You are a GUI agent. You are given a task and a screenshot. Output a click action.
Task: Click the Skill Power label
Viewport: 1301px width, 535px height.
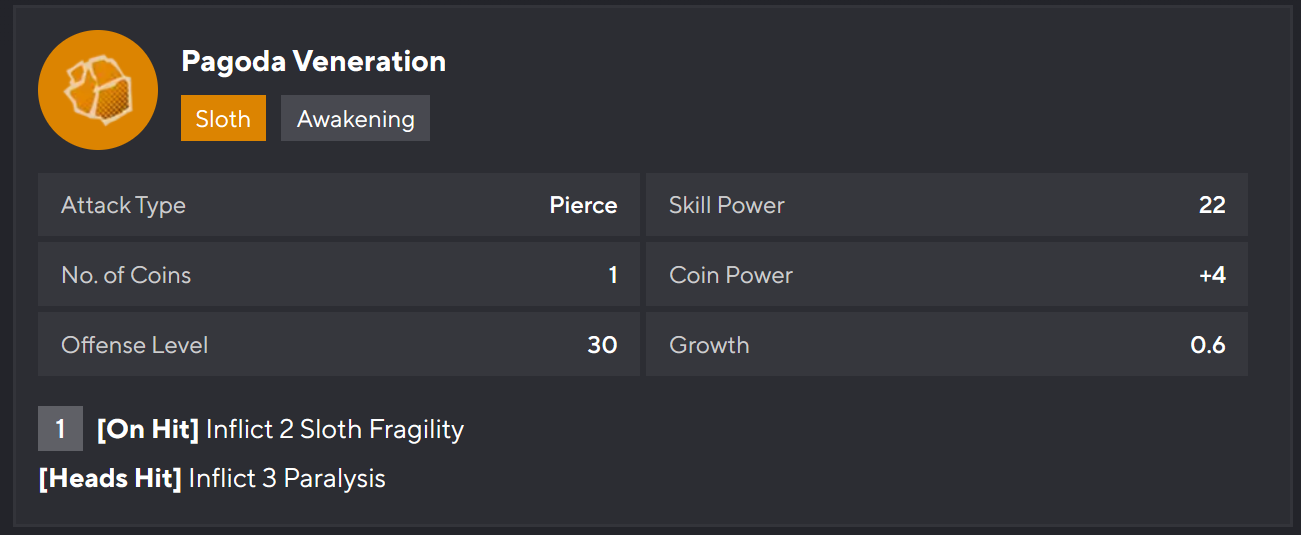point(727,205)
